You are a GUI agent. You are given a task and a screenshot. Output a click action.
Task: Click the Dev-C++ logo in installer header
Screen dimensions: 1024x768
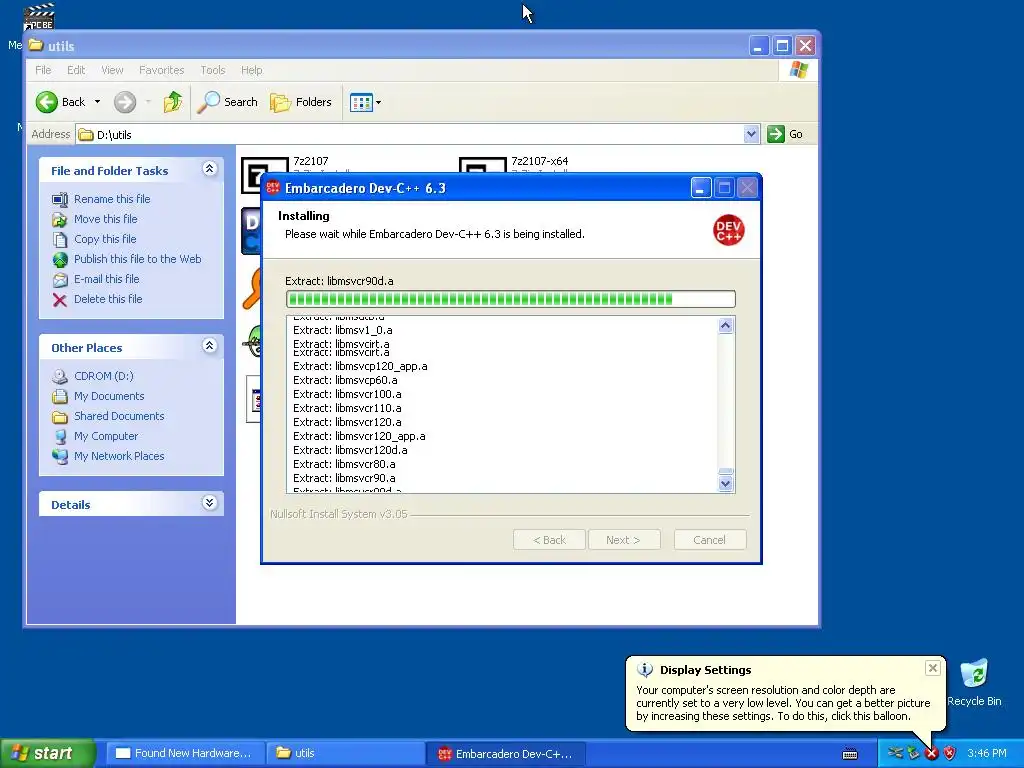coord(728,230)
